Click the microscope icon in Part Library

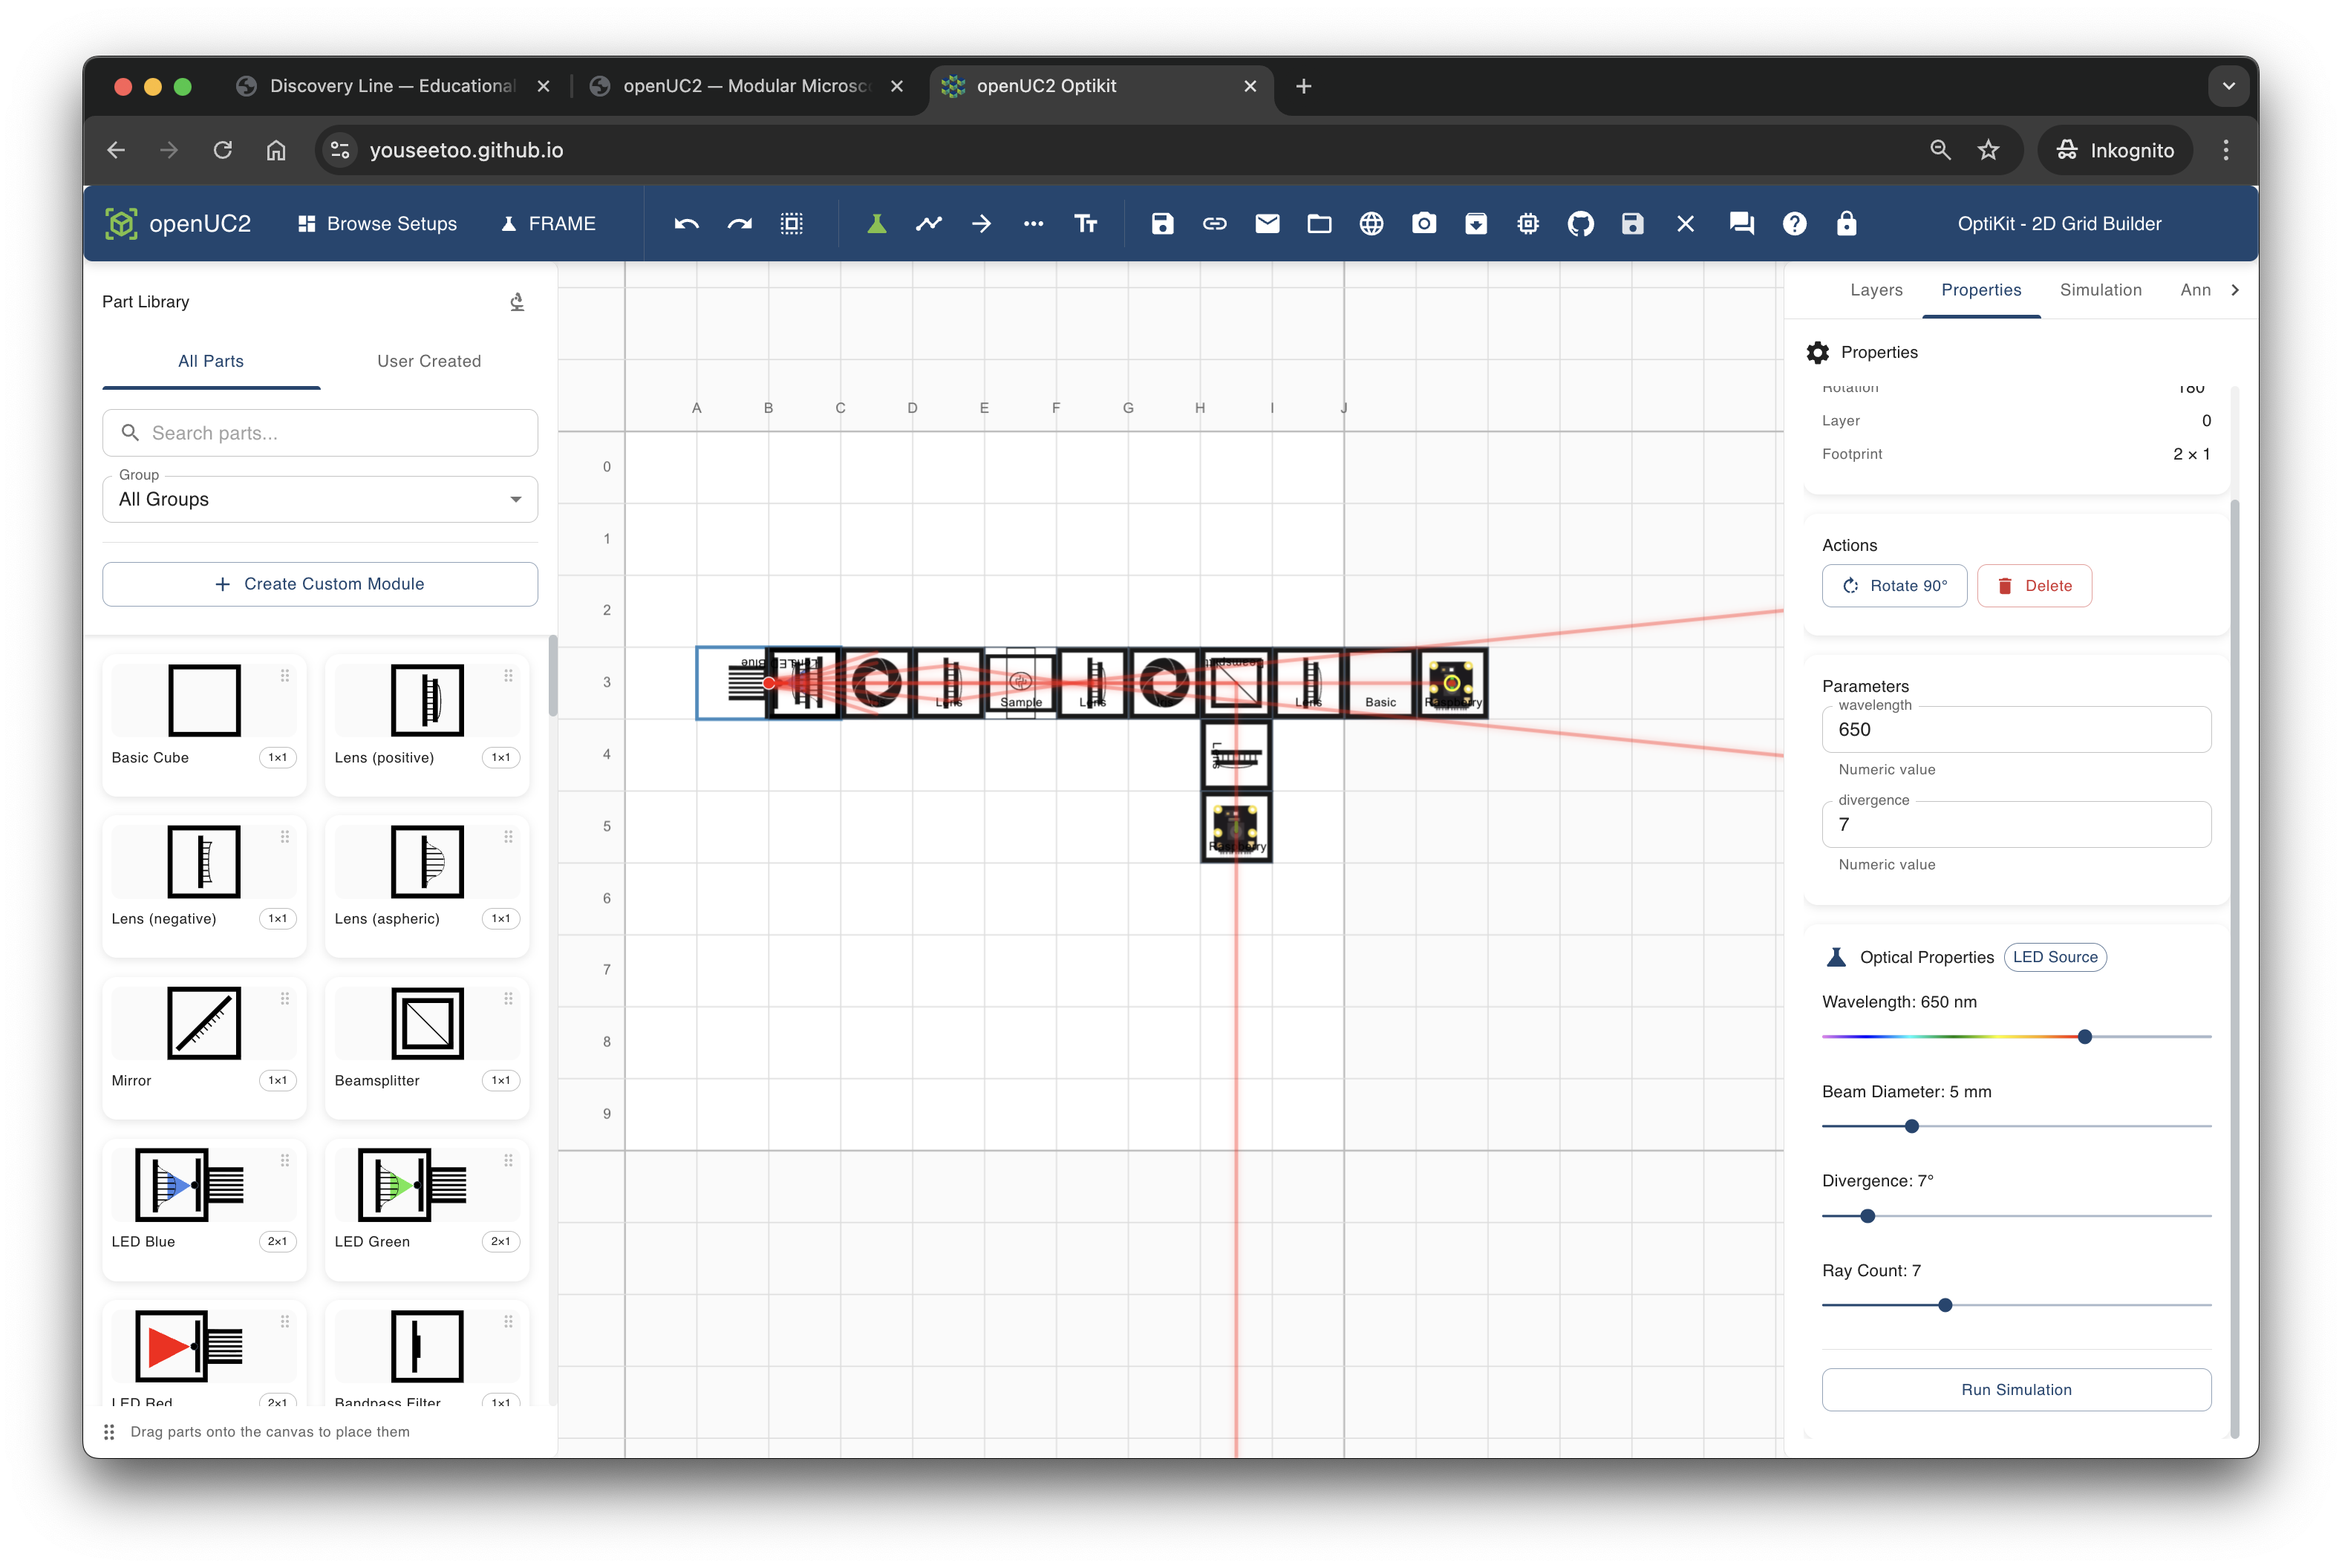(517, 302)
